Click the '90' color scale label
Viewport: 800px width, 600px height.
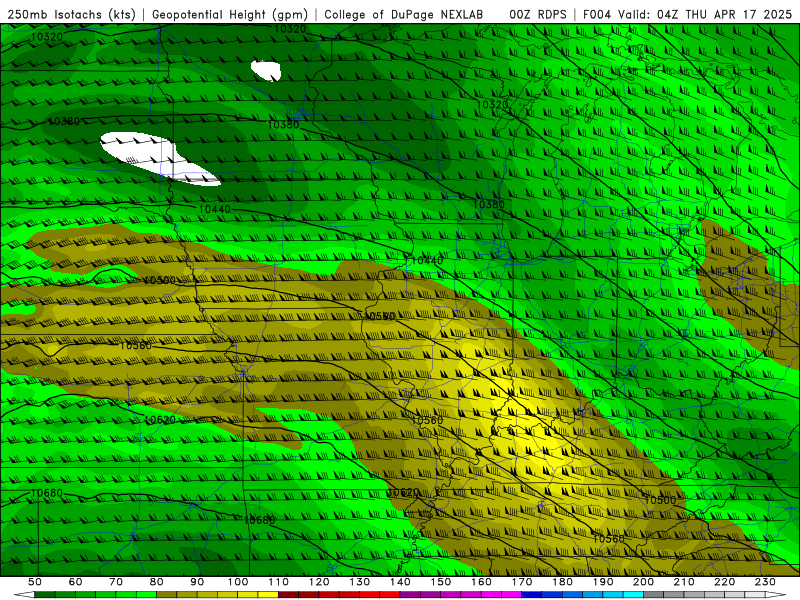tap(197, 582)
